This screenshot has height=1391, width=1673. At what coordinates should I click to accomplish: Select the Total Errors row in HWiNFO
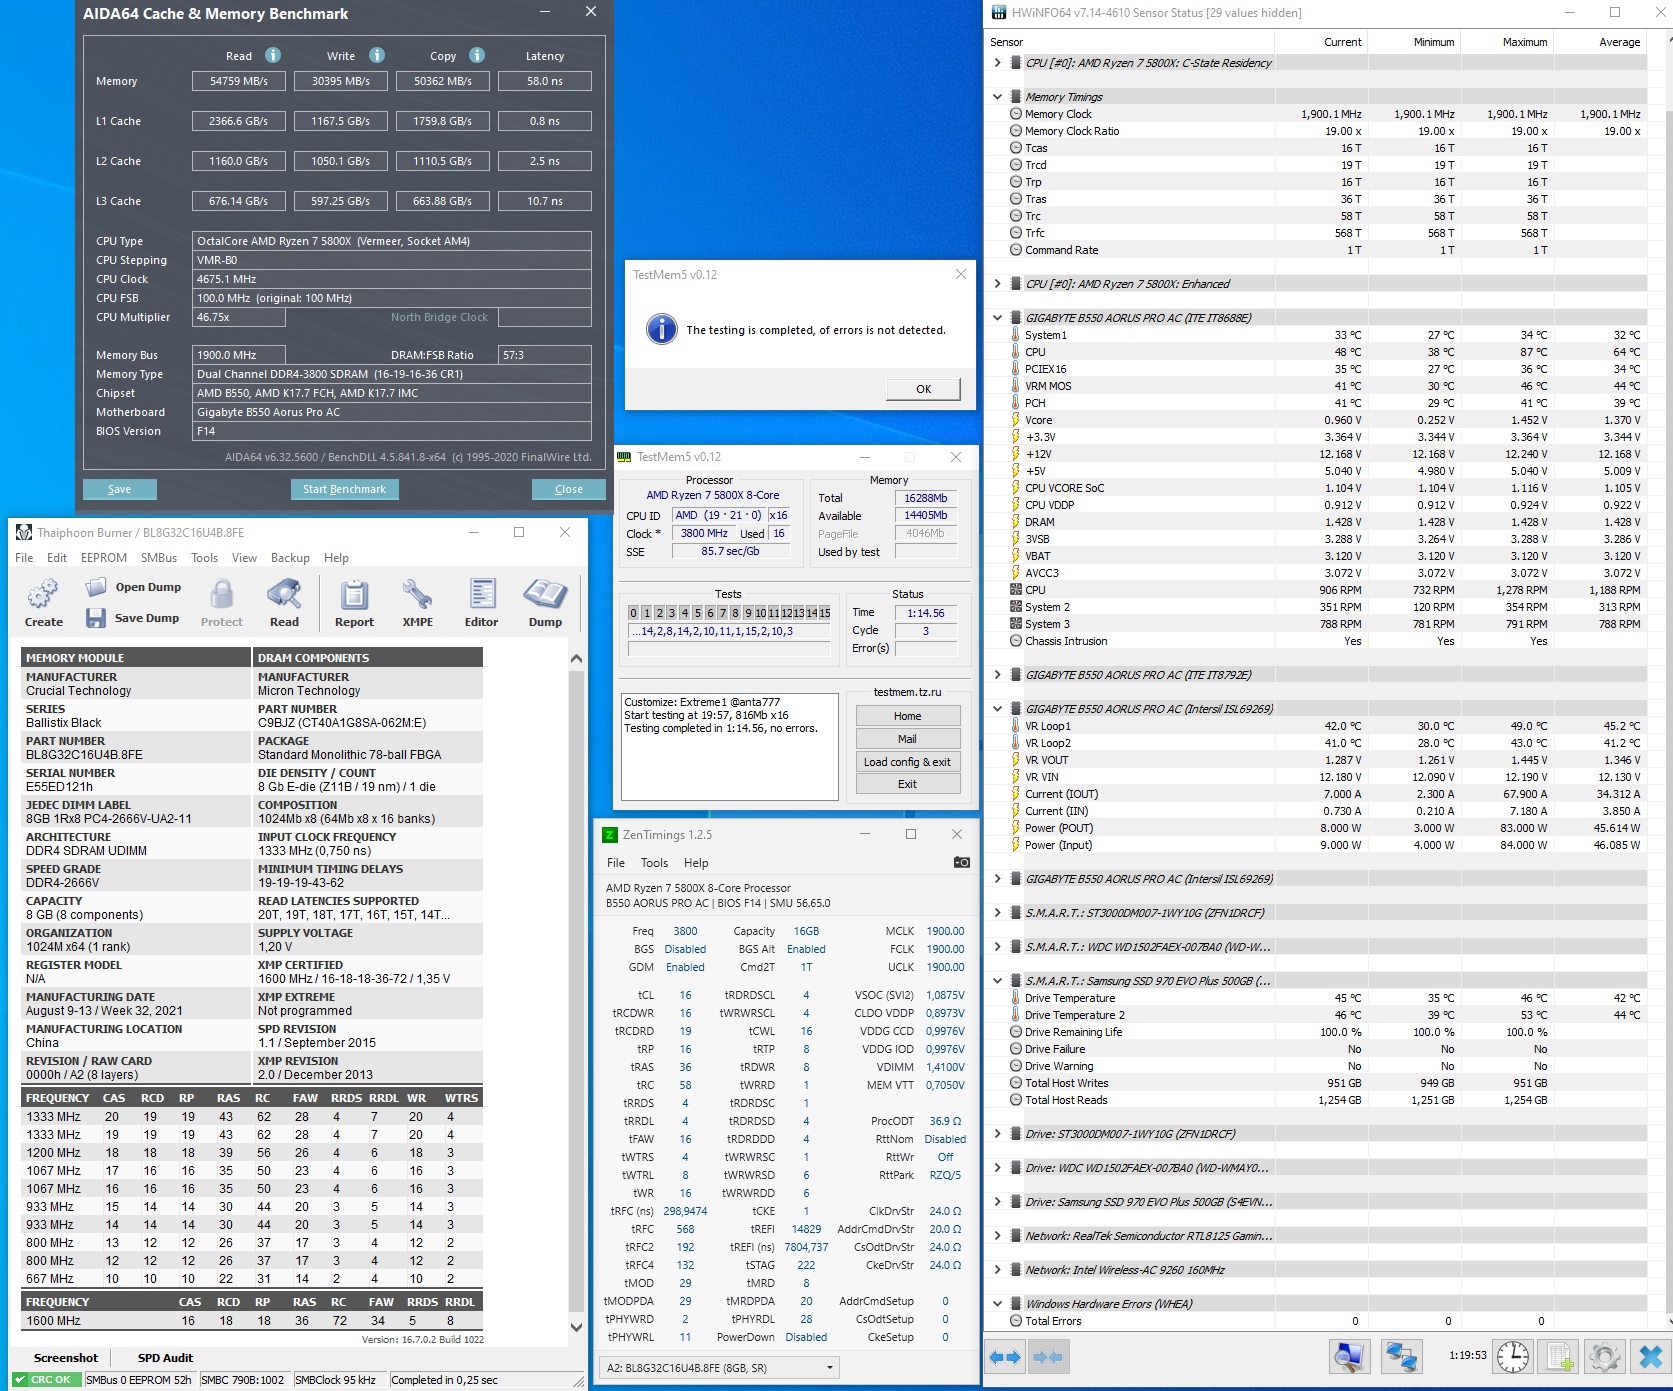1315,1321
